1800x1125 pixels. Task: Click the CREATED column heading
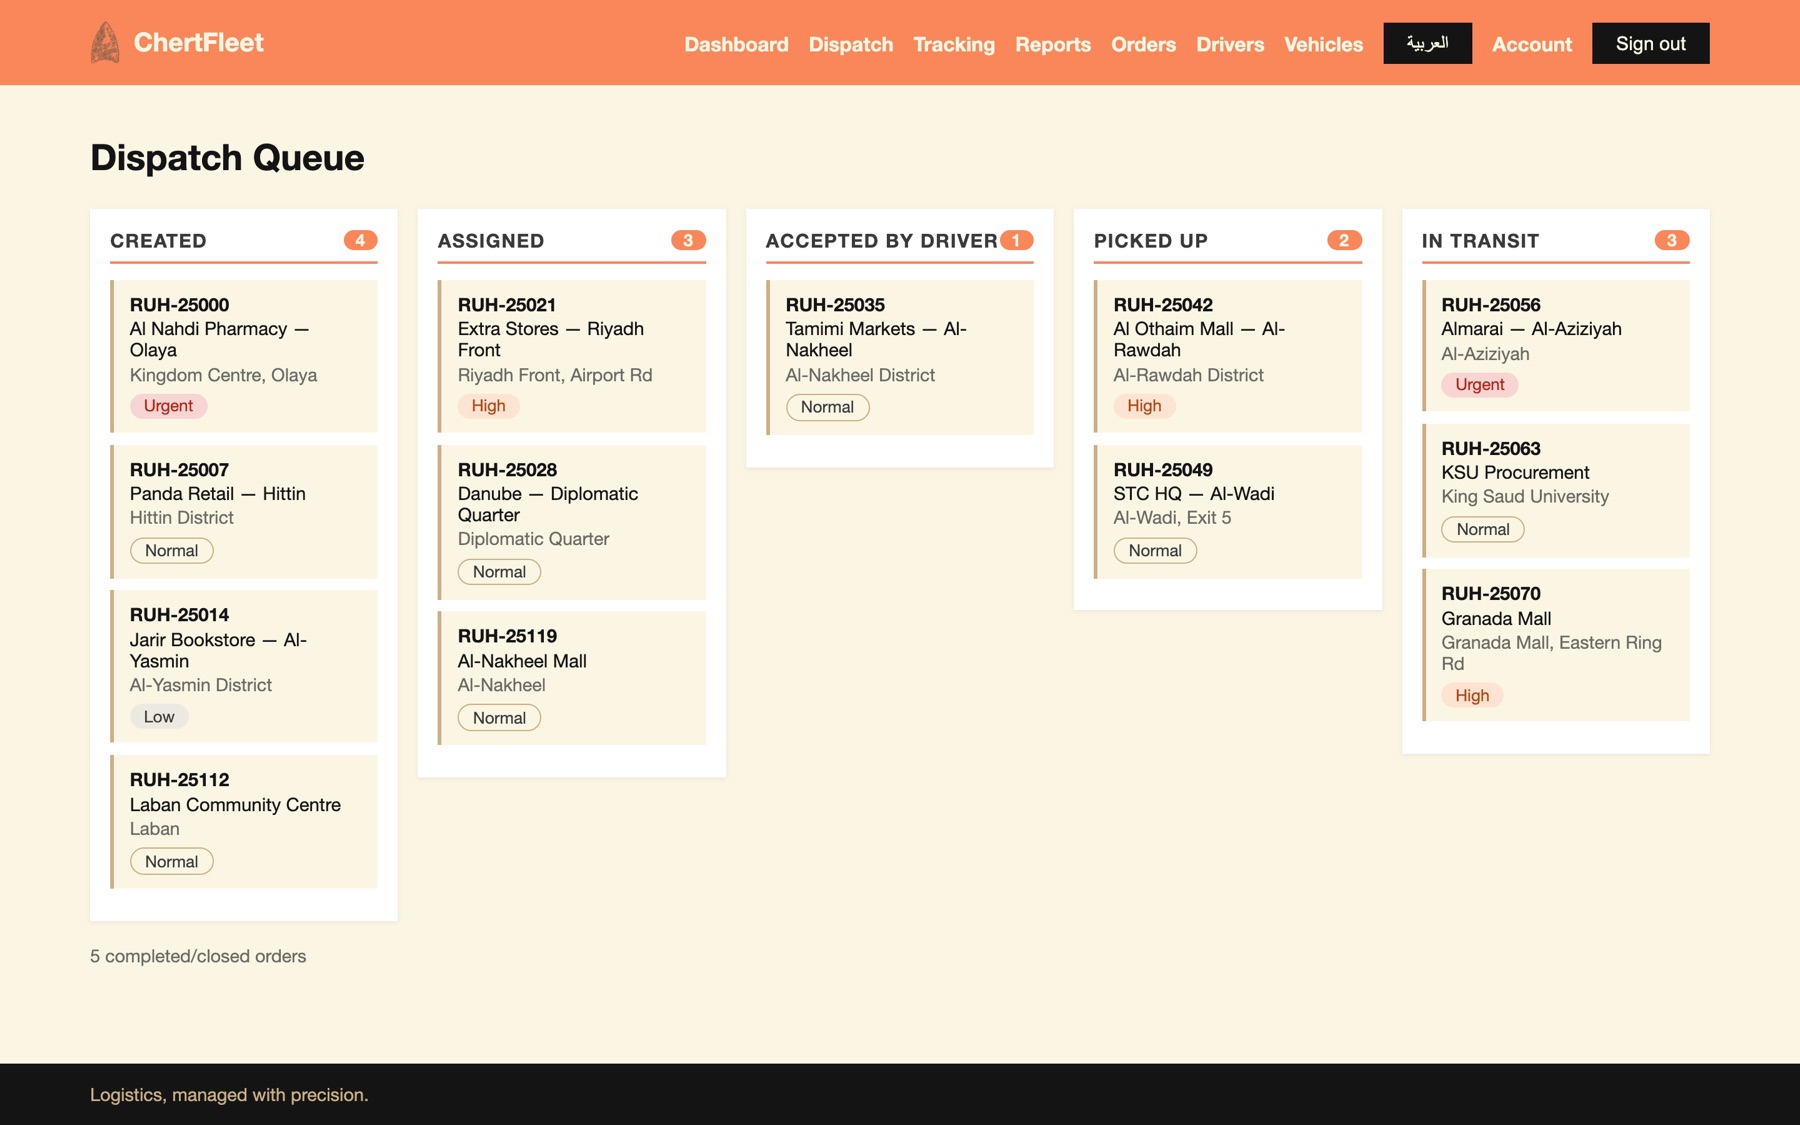[x=158, y=241]
